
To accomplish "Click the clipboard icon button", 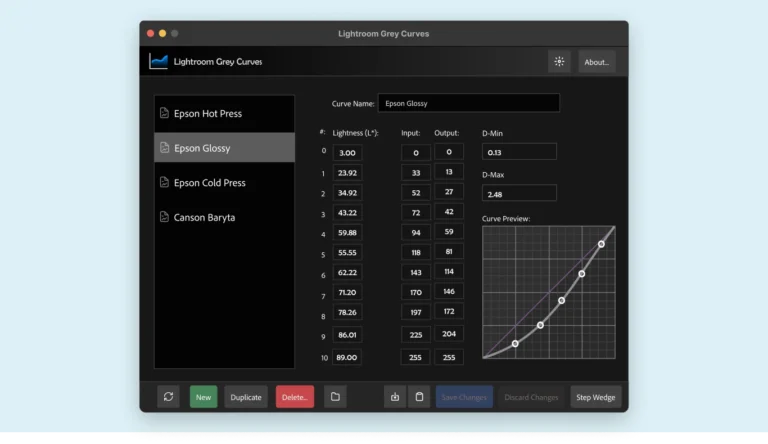I will pos(419,396).
